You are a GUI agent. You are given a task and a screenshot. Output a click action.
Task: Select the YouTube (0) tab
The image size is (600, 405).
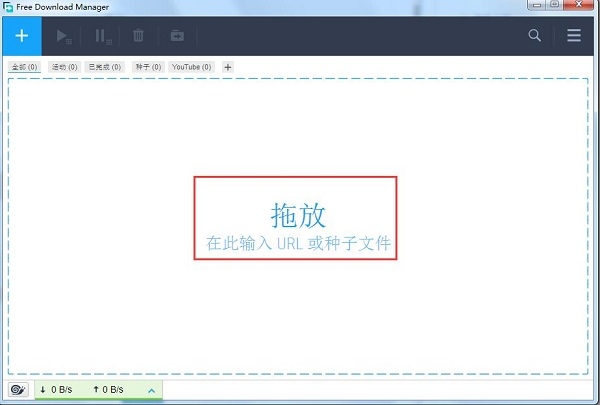point(191,67)
